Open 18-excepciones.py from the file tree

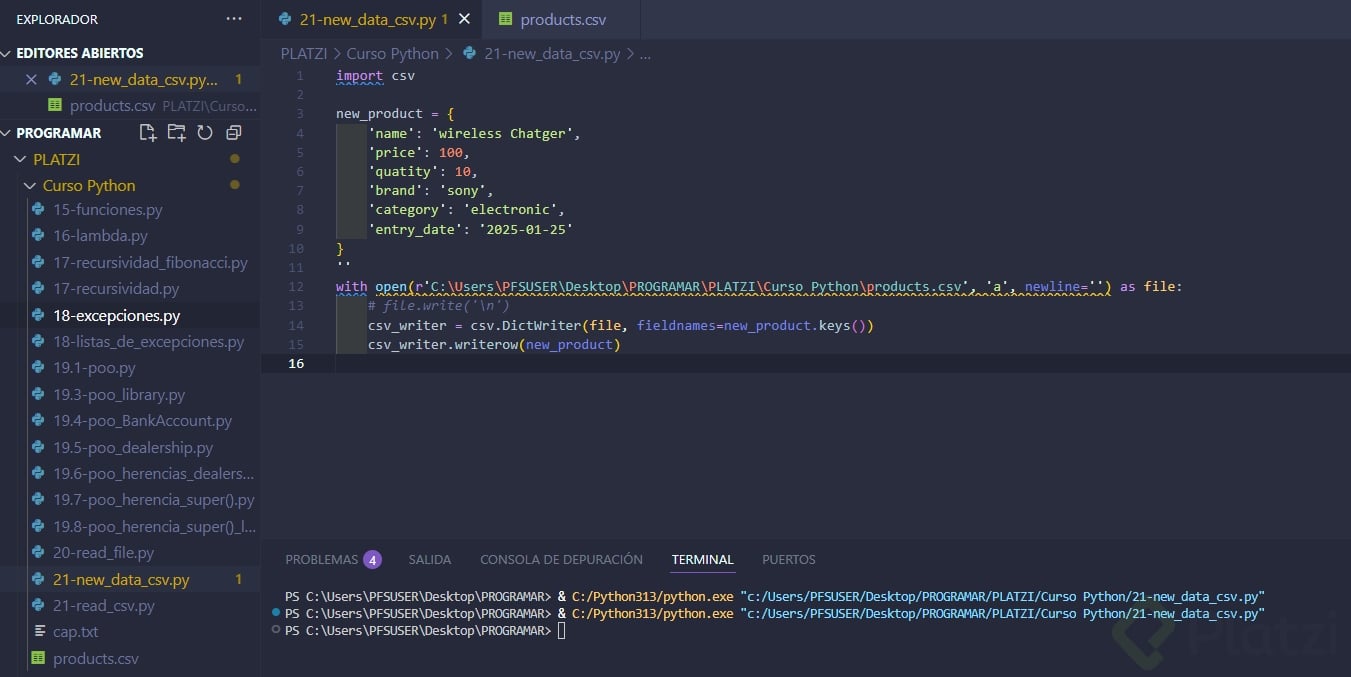click(x=116, y=316)
